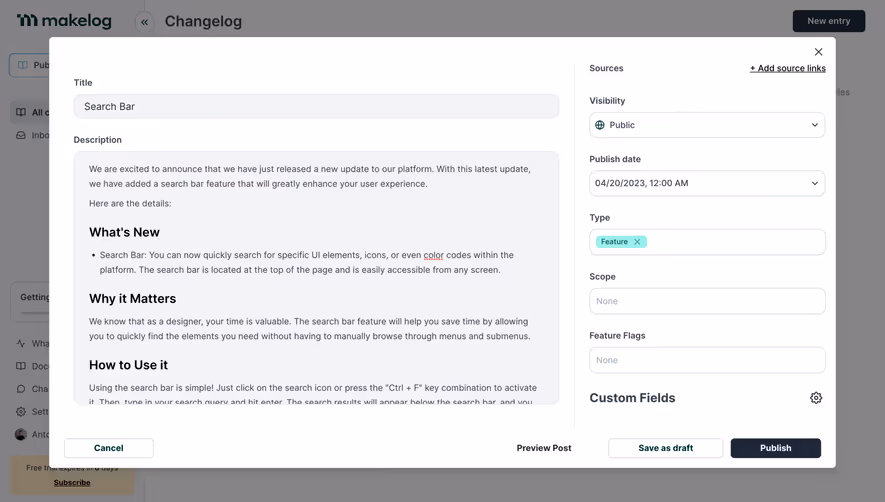Click Subscribe link in trial banner

(x=72, y=483)
